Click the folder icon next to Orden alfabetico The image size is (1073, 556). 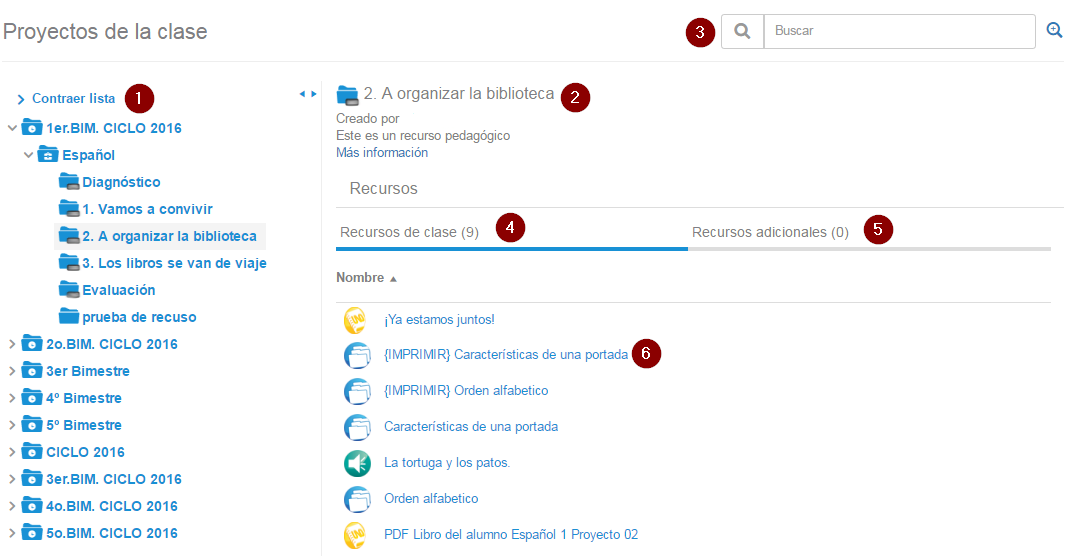click(357, 498)
